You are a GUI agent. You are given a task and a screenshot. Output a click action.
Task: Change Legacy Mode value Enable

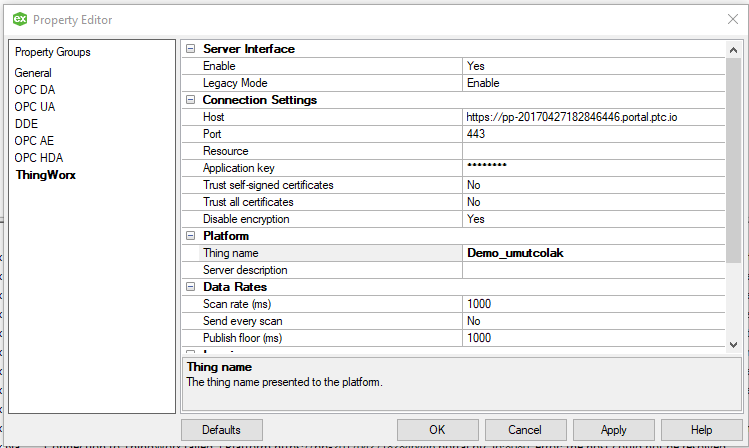(x=594, y=83)
